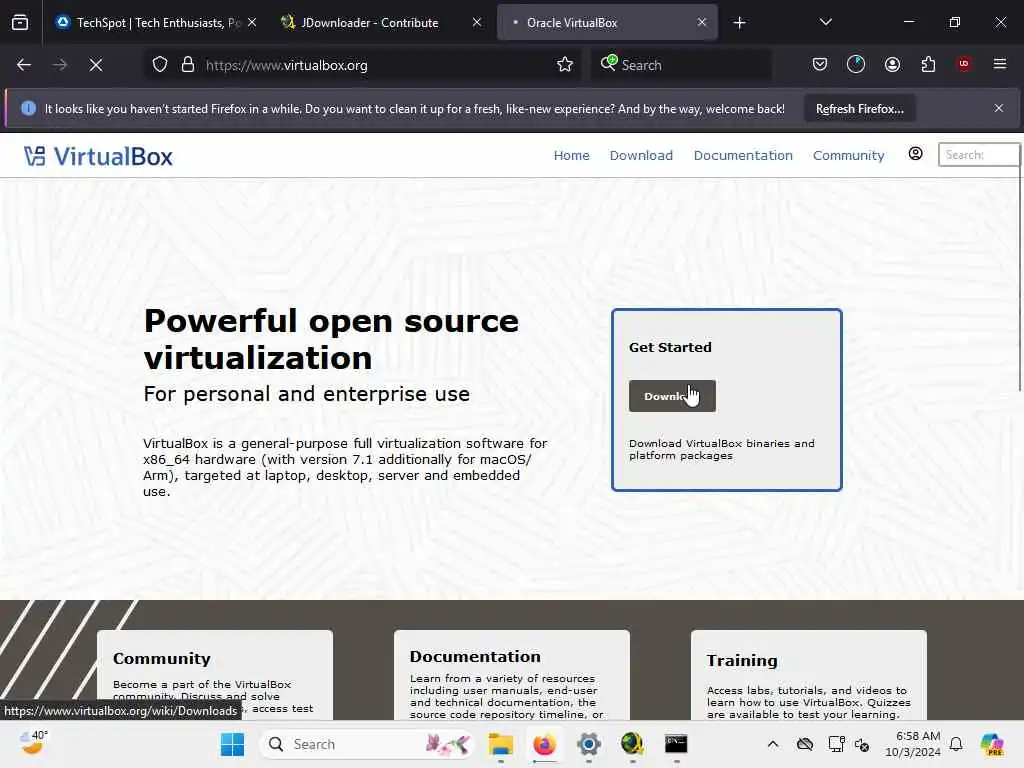Dismiss the Firefox refresh notification bar
1024x768 pixels.
(x=999, y=108)
